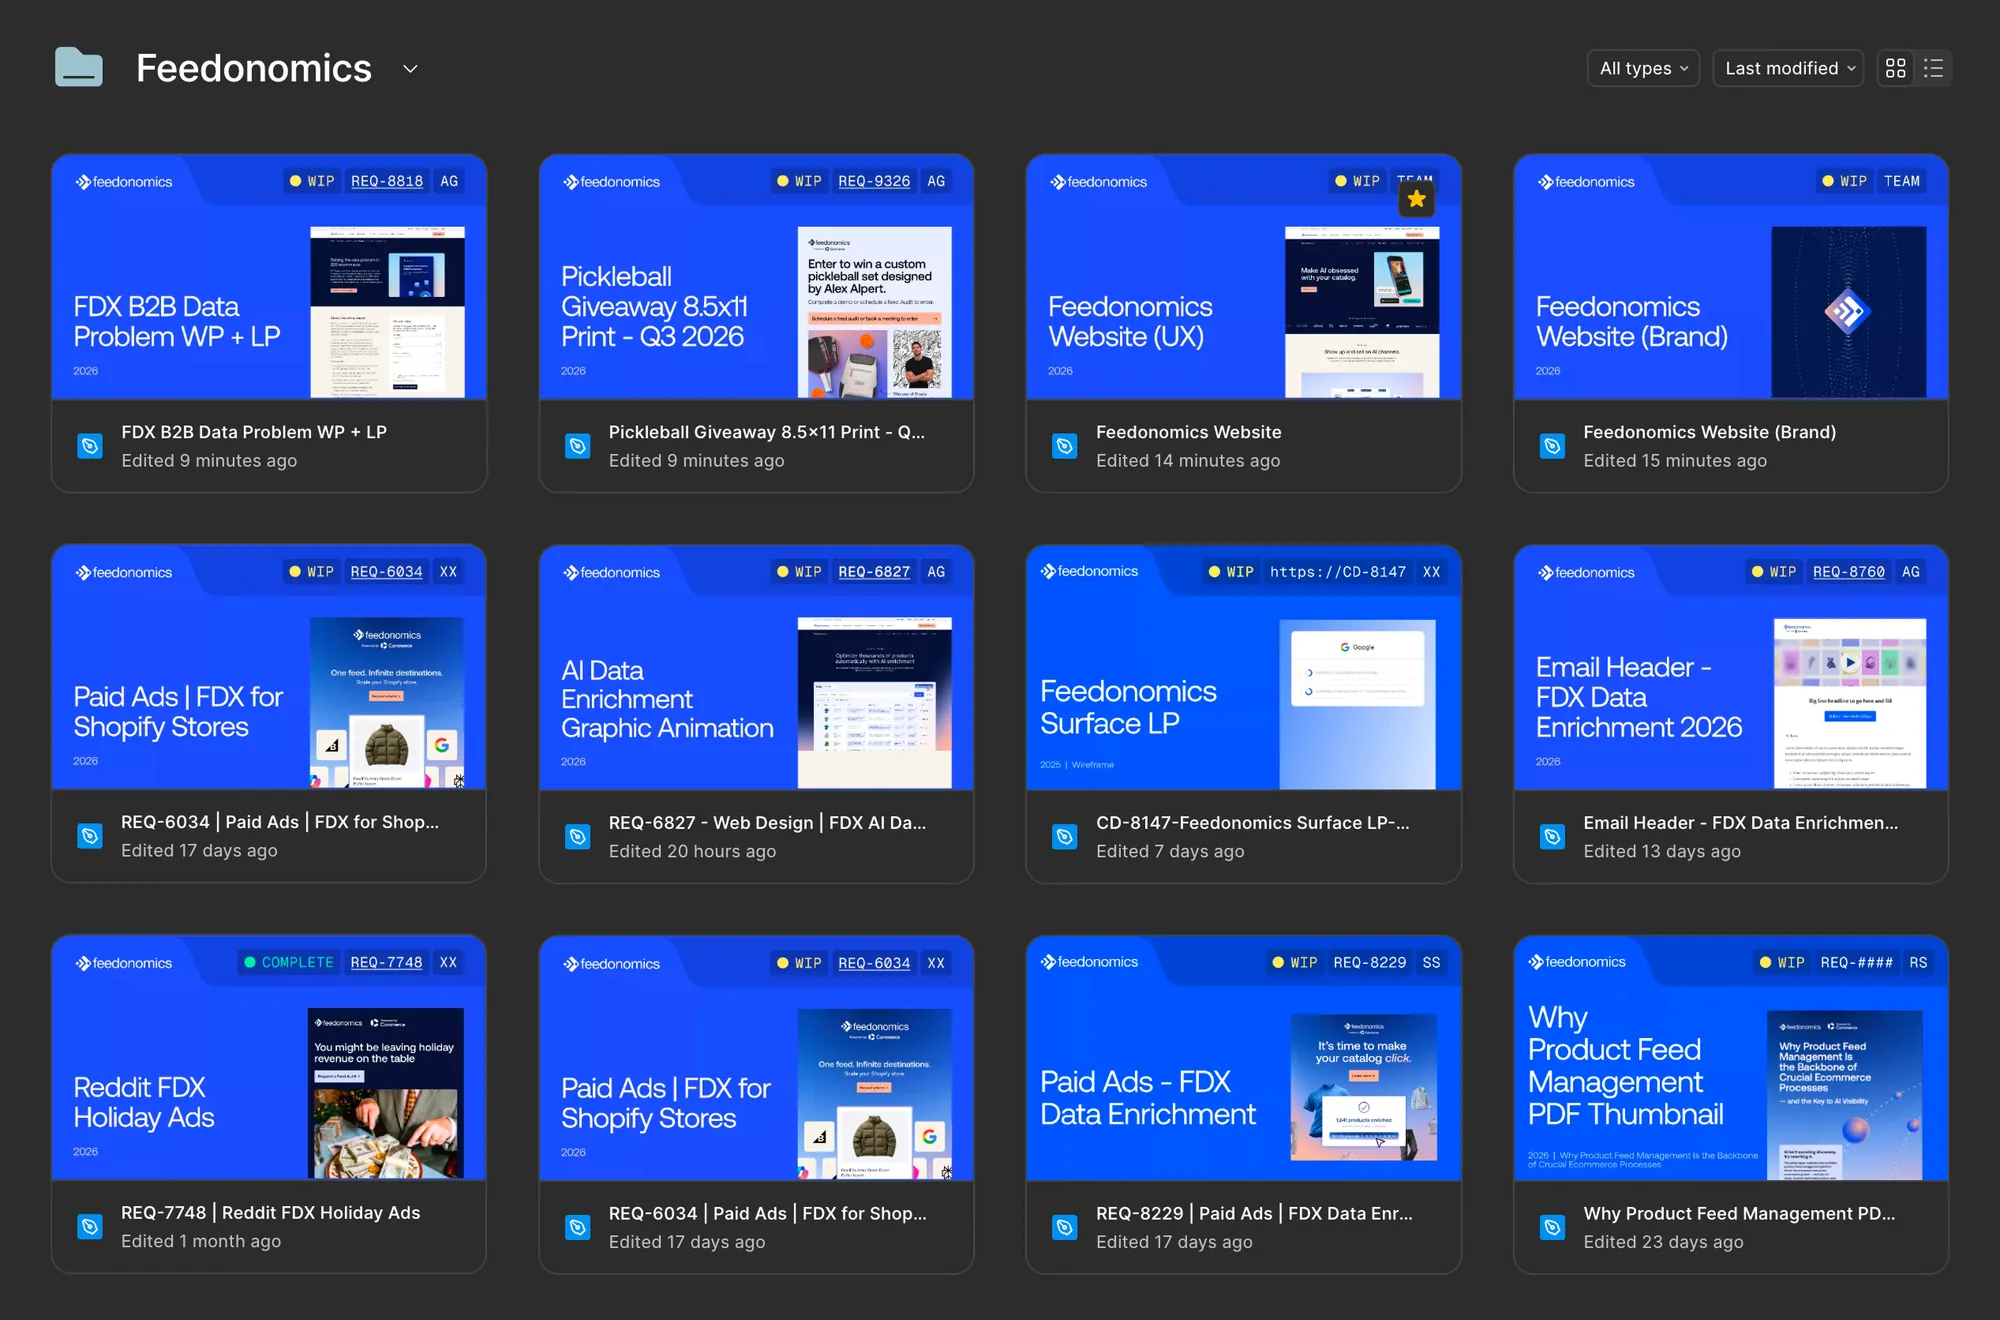Click the Feedonomics folder icon
Viewport: 2000px width, 1320px height.
click(x=79, y=68)
